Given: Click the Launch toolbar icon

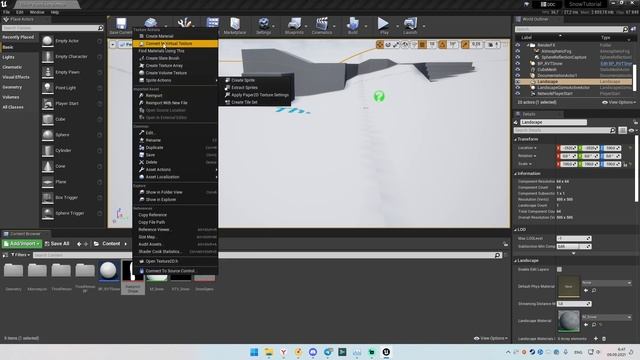Looking at the screenshot, I should (410, 24).
